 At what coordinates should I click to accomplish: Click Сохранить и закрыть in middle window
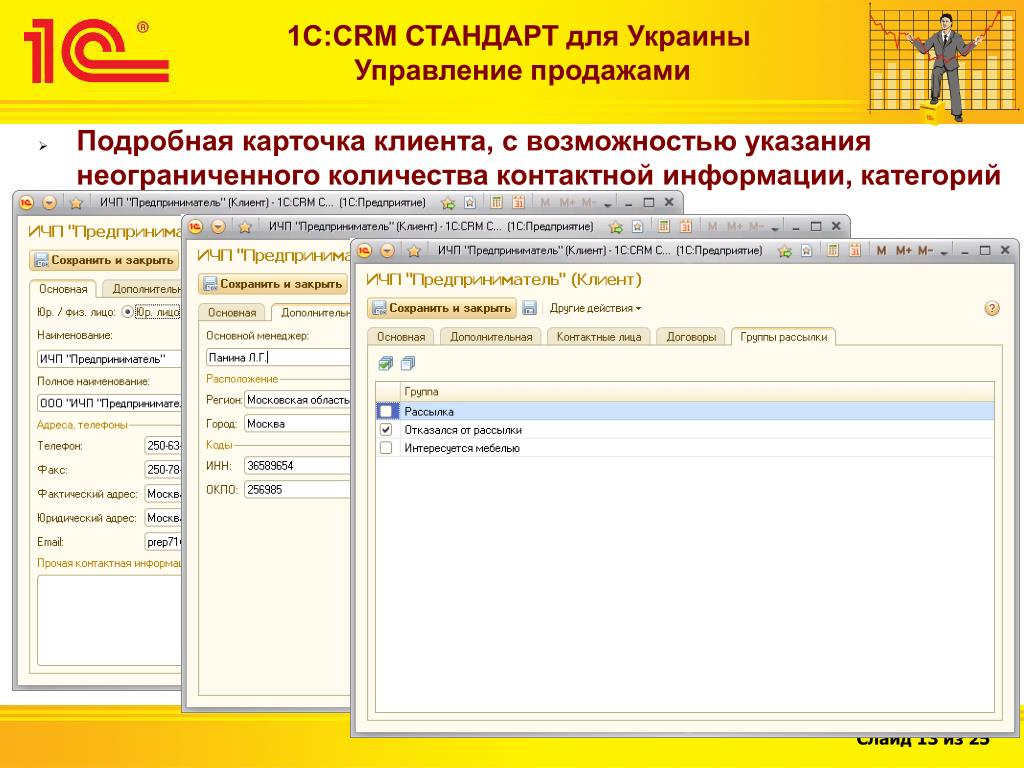(273, 284)
